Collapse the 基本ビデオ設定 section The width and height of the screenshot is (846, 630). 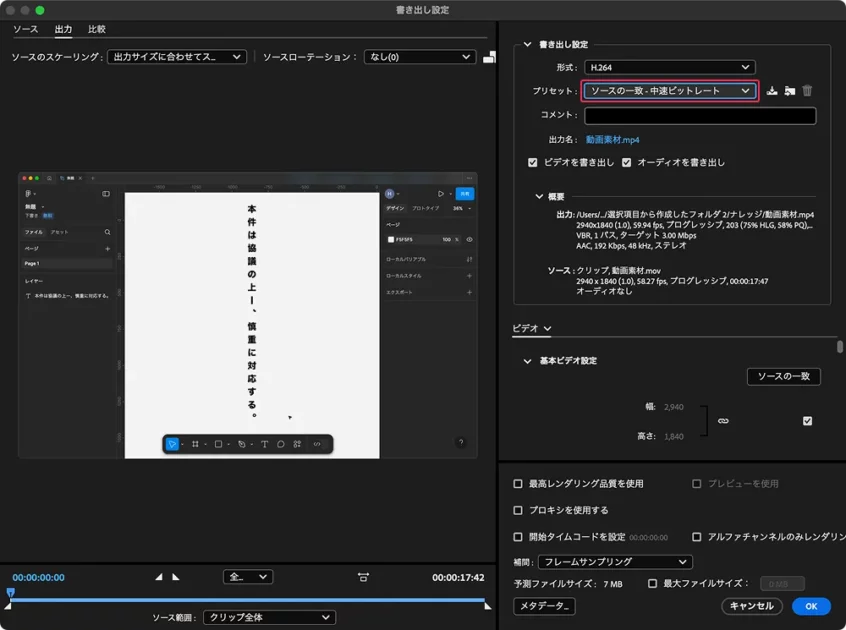coord(527,361)
